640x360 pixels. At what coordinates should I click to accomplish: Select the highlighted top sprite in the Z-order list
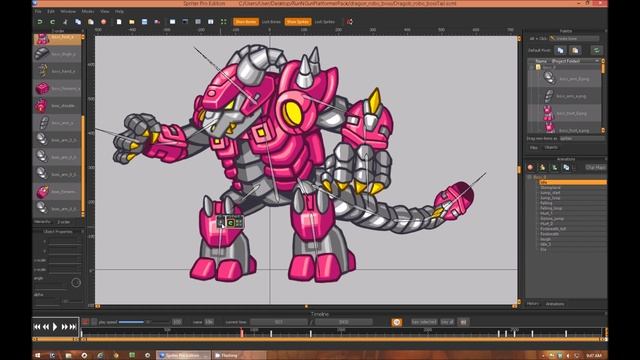(57, 39)
